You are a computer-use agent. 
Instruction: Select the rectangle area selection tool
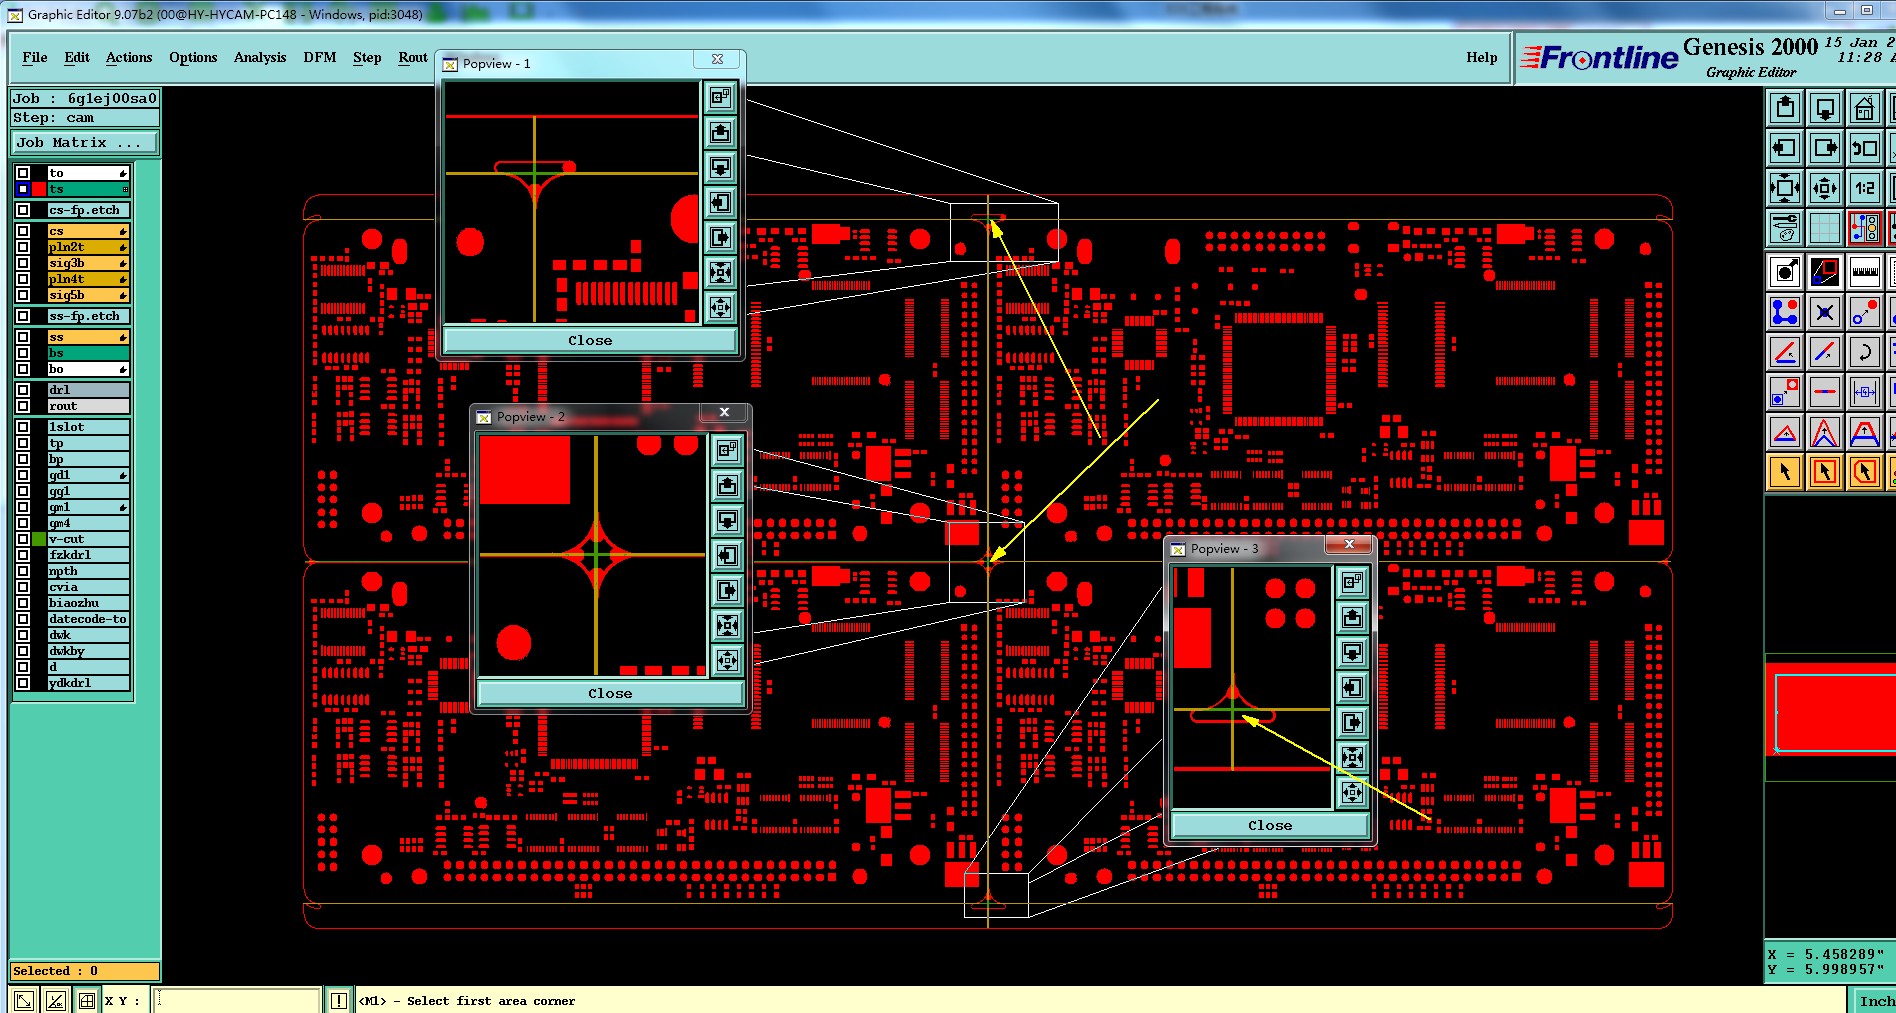1825,471
